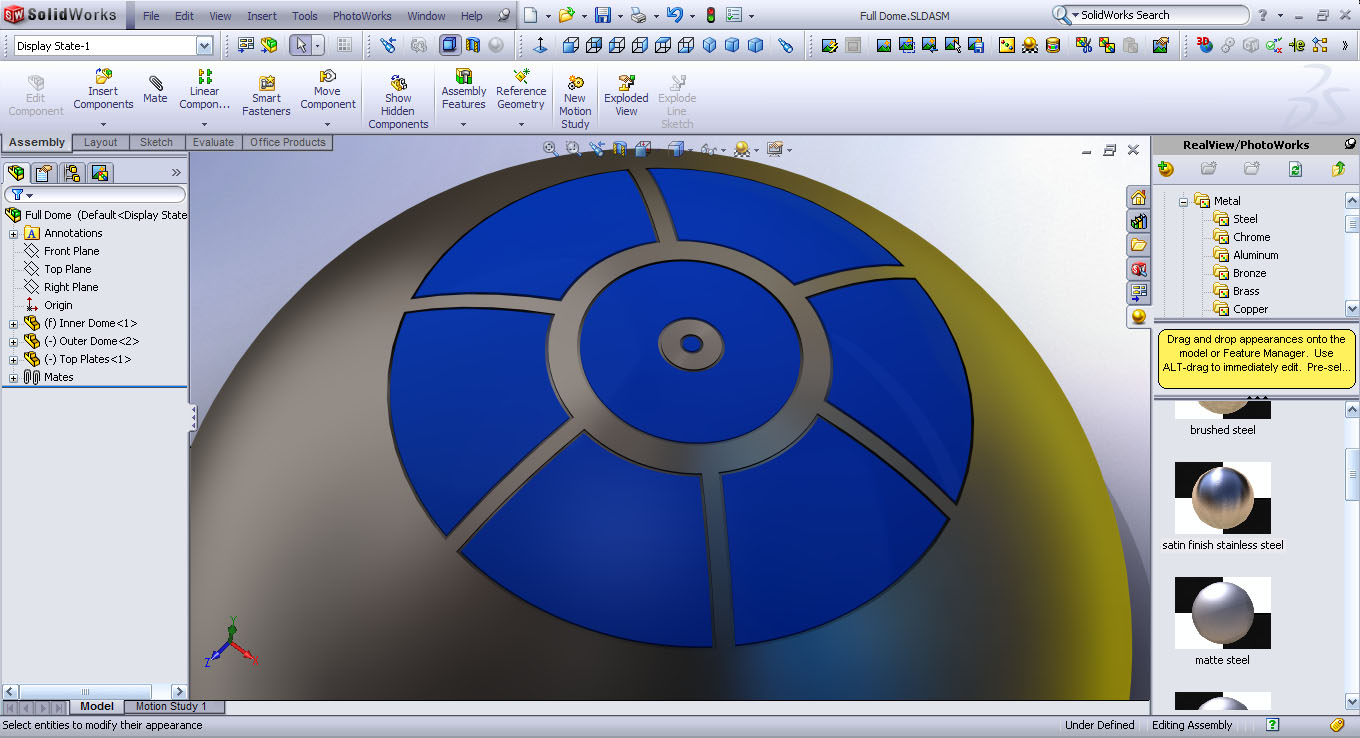This screenshot has height=738, width=1360.
Task: Open the DisplayManager appearance tab
Action: [100, 173]
